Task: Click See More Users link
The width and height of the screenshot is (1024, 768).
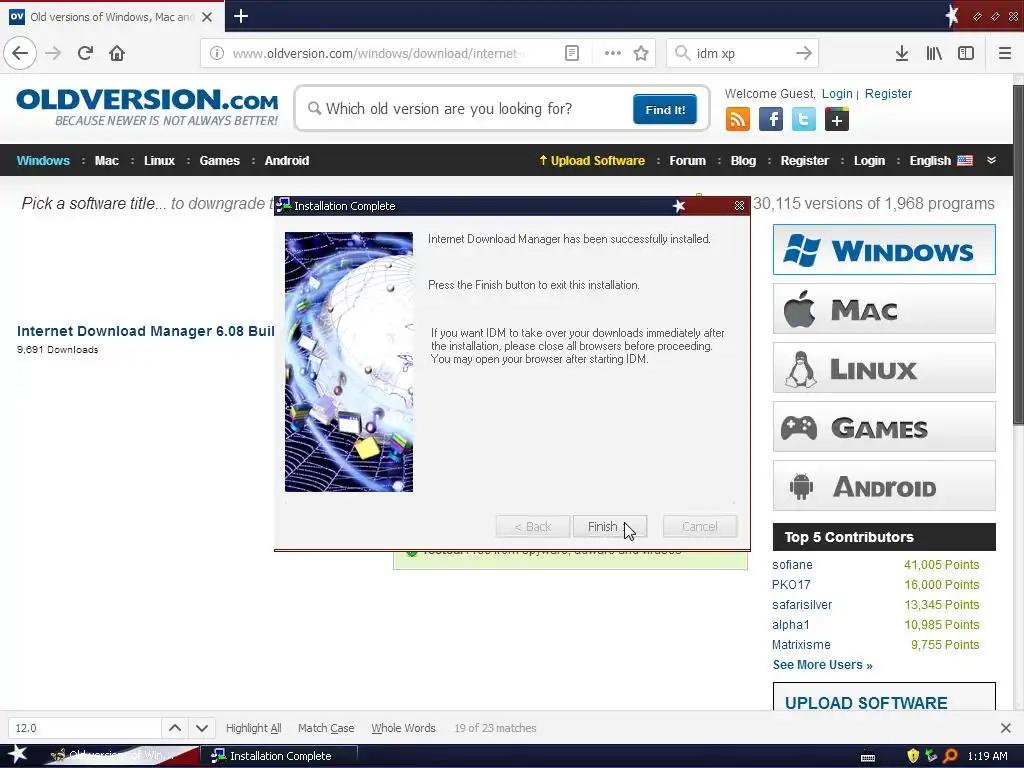Action: pyautogui.click(x=822, y=665)
